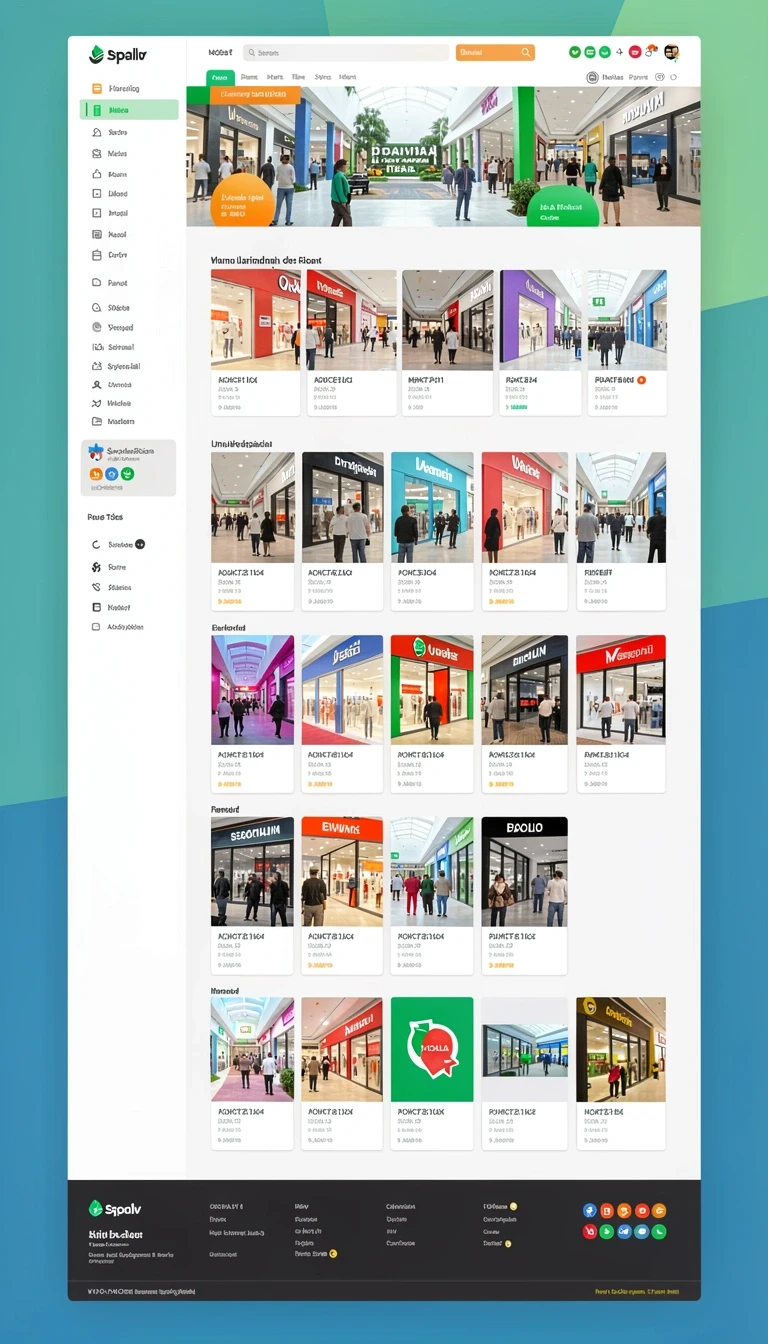Open the SECOCHUN black storefront card
768x1344 pixels.
(x=252, y=895)
